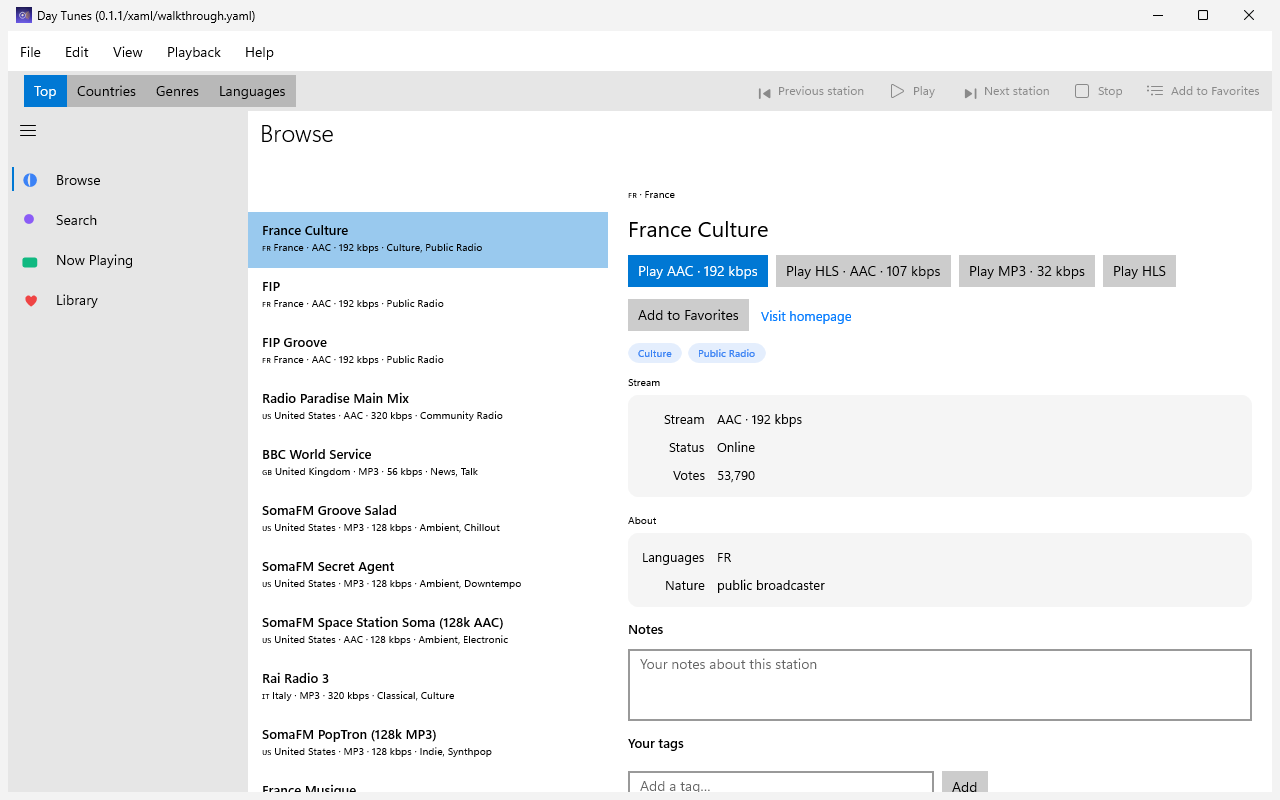Click the Play triangle toolbar icon
The width and height of the screenshot is (1280, 800).
point(897,91)
